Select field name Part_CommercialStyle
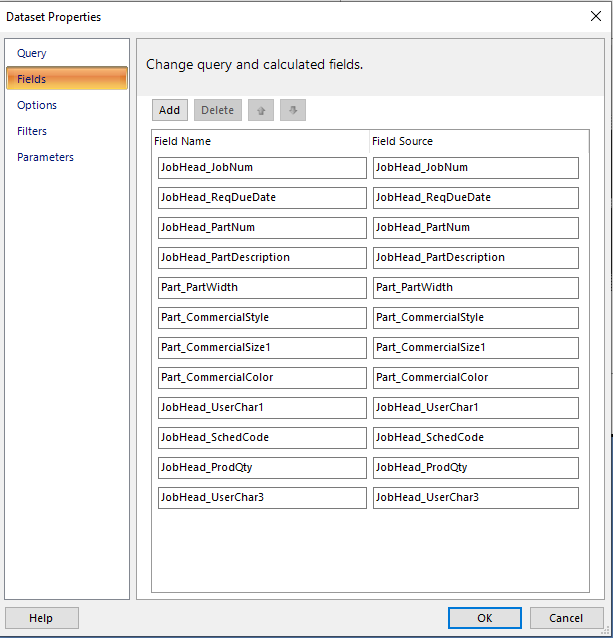The image size is (613, 638). point(262,318)
